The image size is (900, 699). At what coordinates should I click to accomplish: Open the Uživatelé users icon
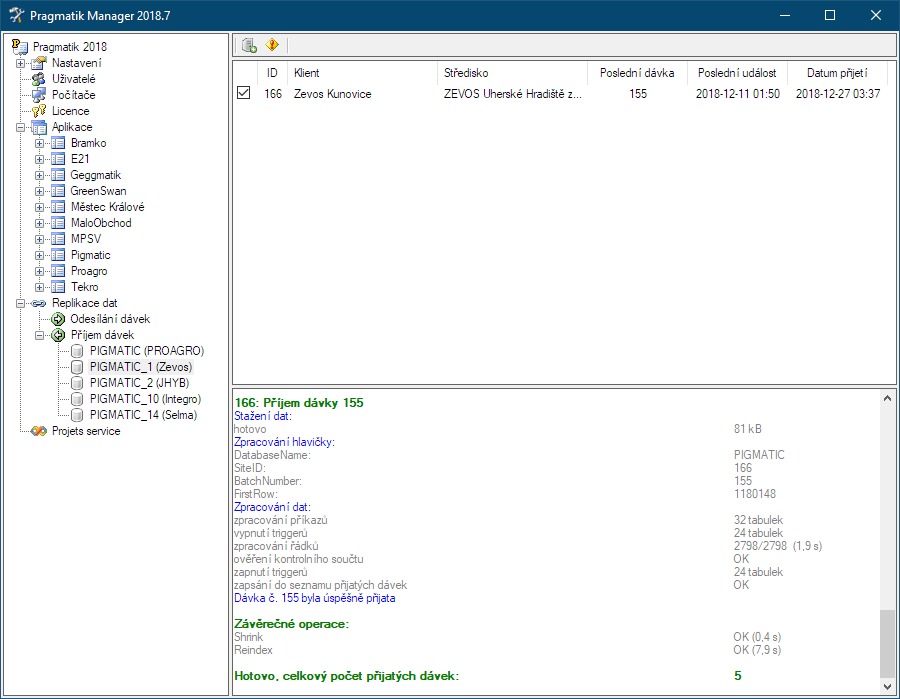(39, 79)
